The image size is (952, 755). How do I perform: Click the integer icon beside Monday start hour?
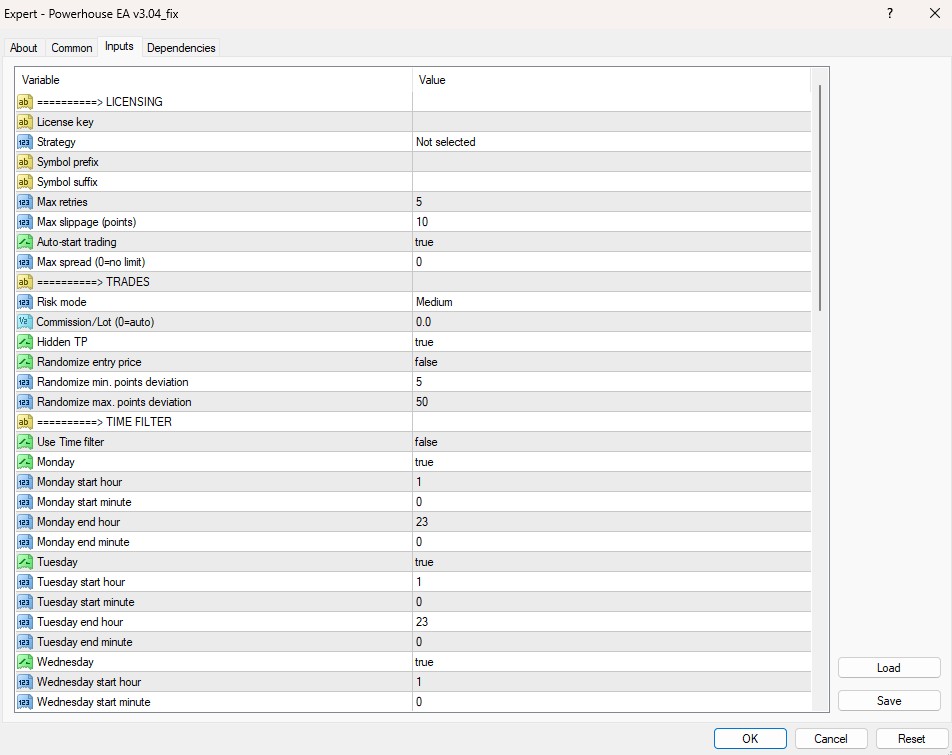(x=24, y=482)
